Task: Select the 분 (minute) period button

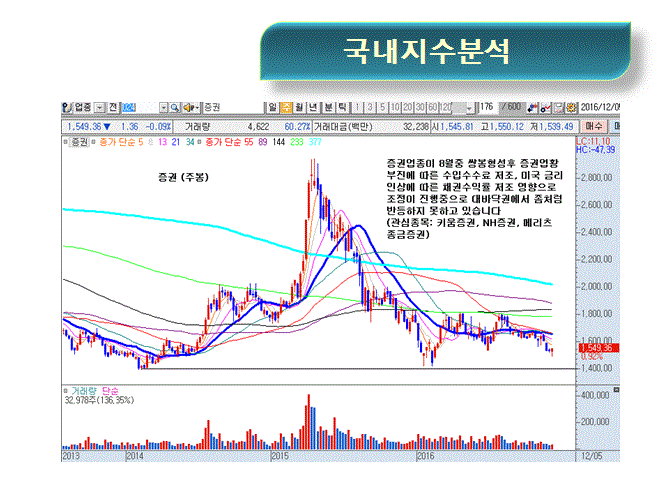Action: 328,107
